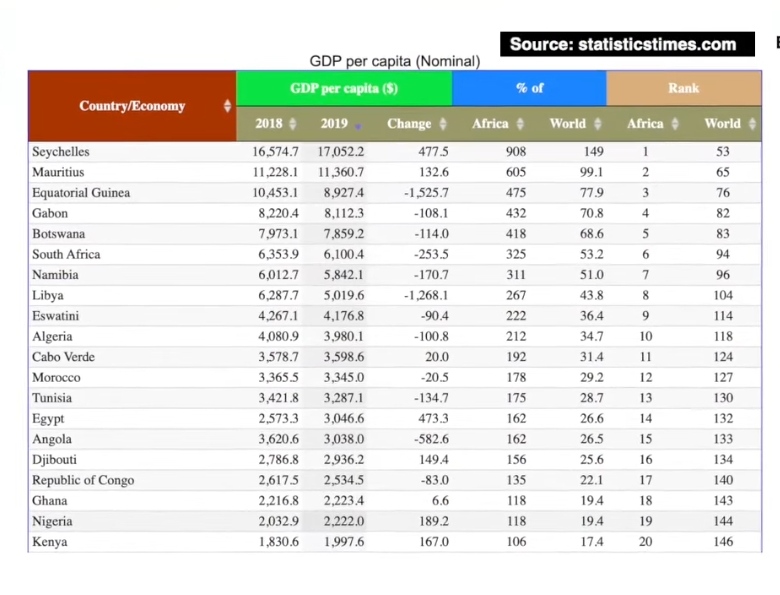780x595 pixels.
Task: Select the Gabon row name
Action: [x=50, y=213]
